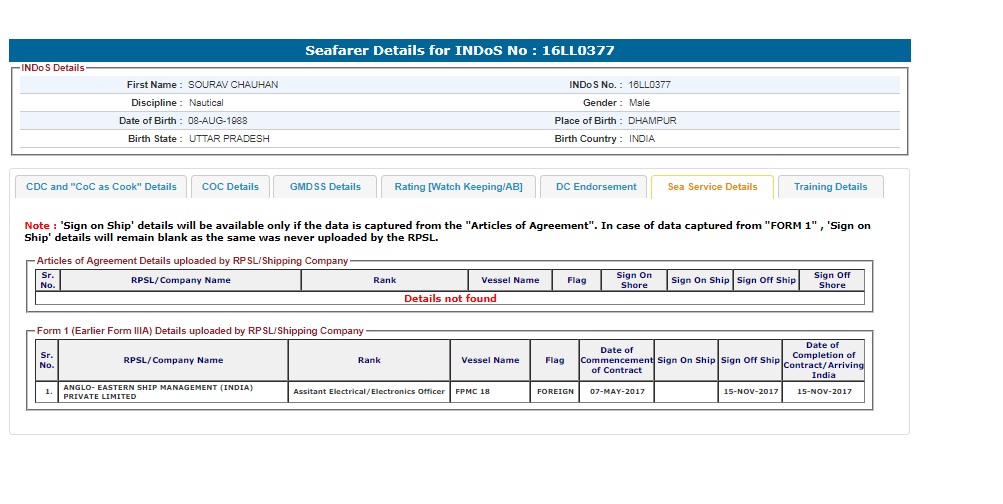
Task: Open the CDC and "CoC as Cook" Details tab
Action: pyautogui.click(x=101, y=187)
